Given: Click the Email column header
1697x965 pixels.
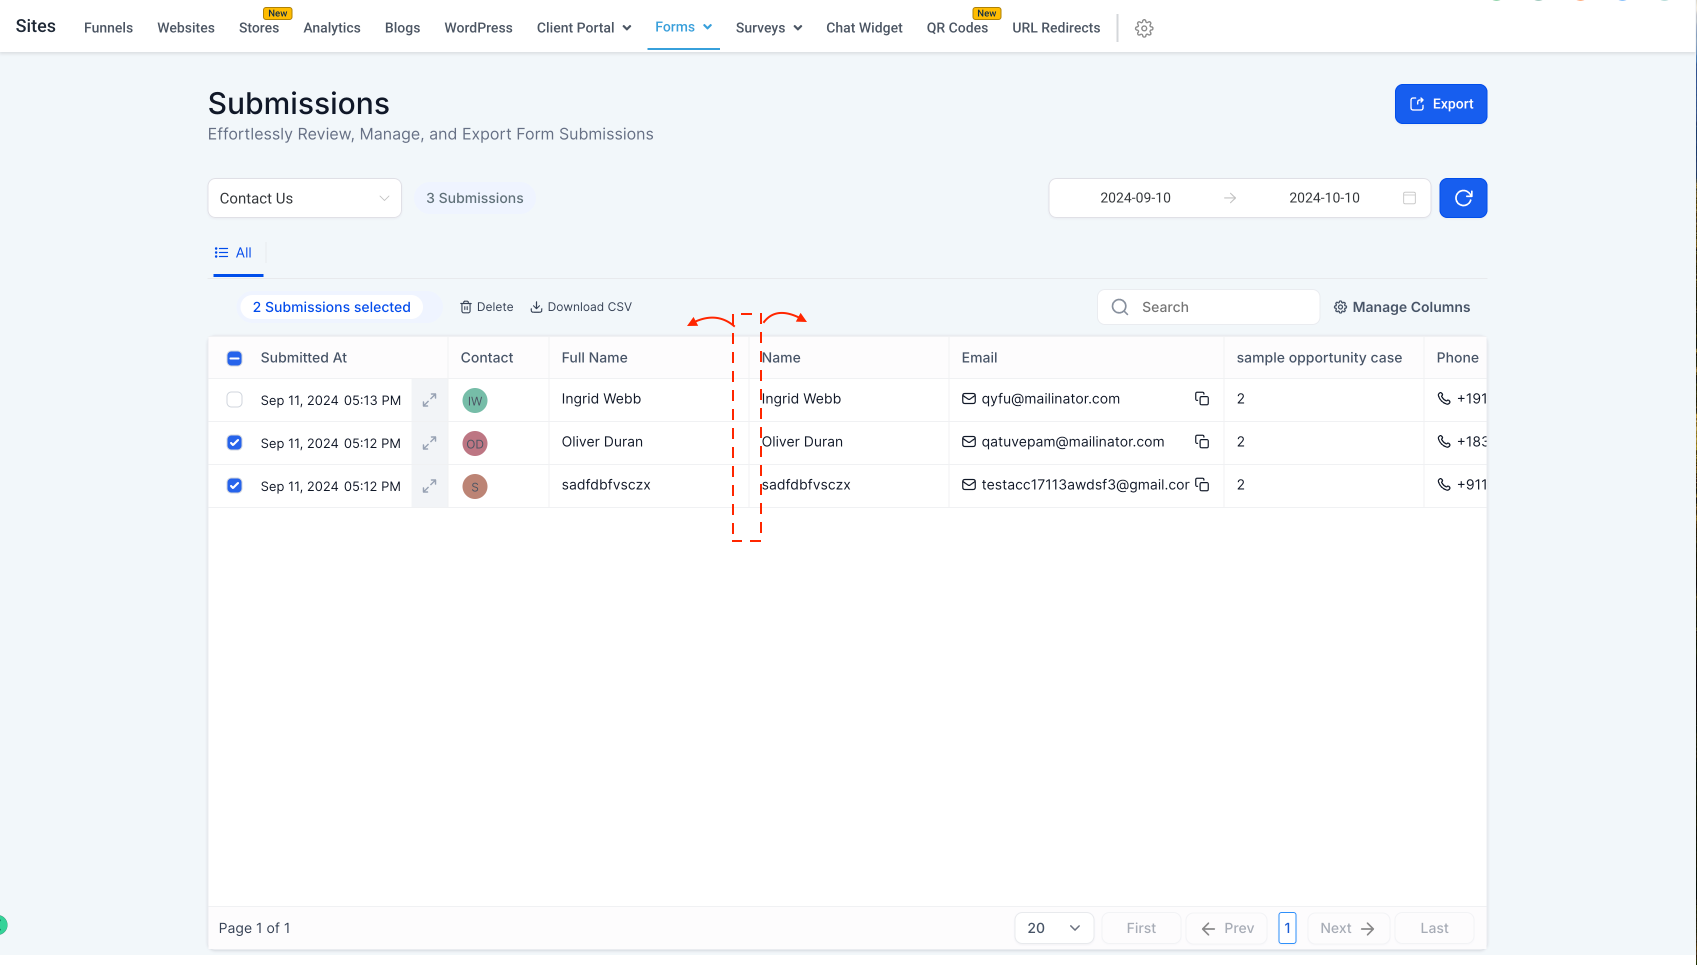Looking at the screenshot, I should tap(980, 358).
